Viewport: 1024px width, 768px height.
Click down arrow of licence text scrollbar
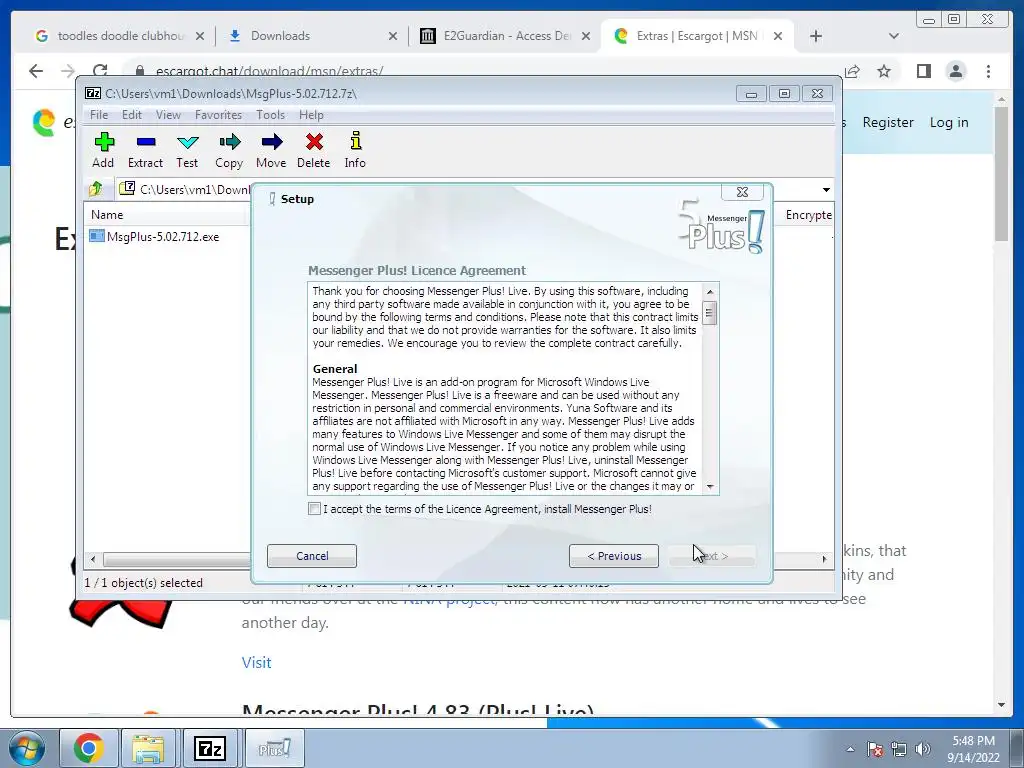pyautogui.click(x=710, y=487)
